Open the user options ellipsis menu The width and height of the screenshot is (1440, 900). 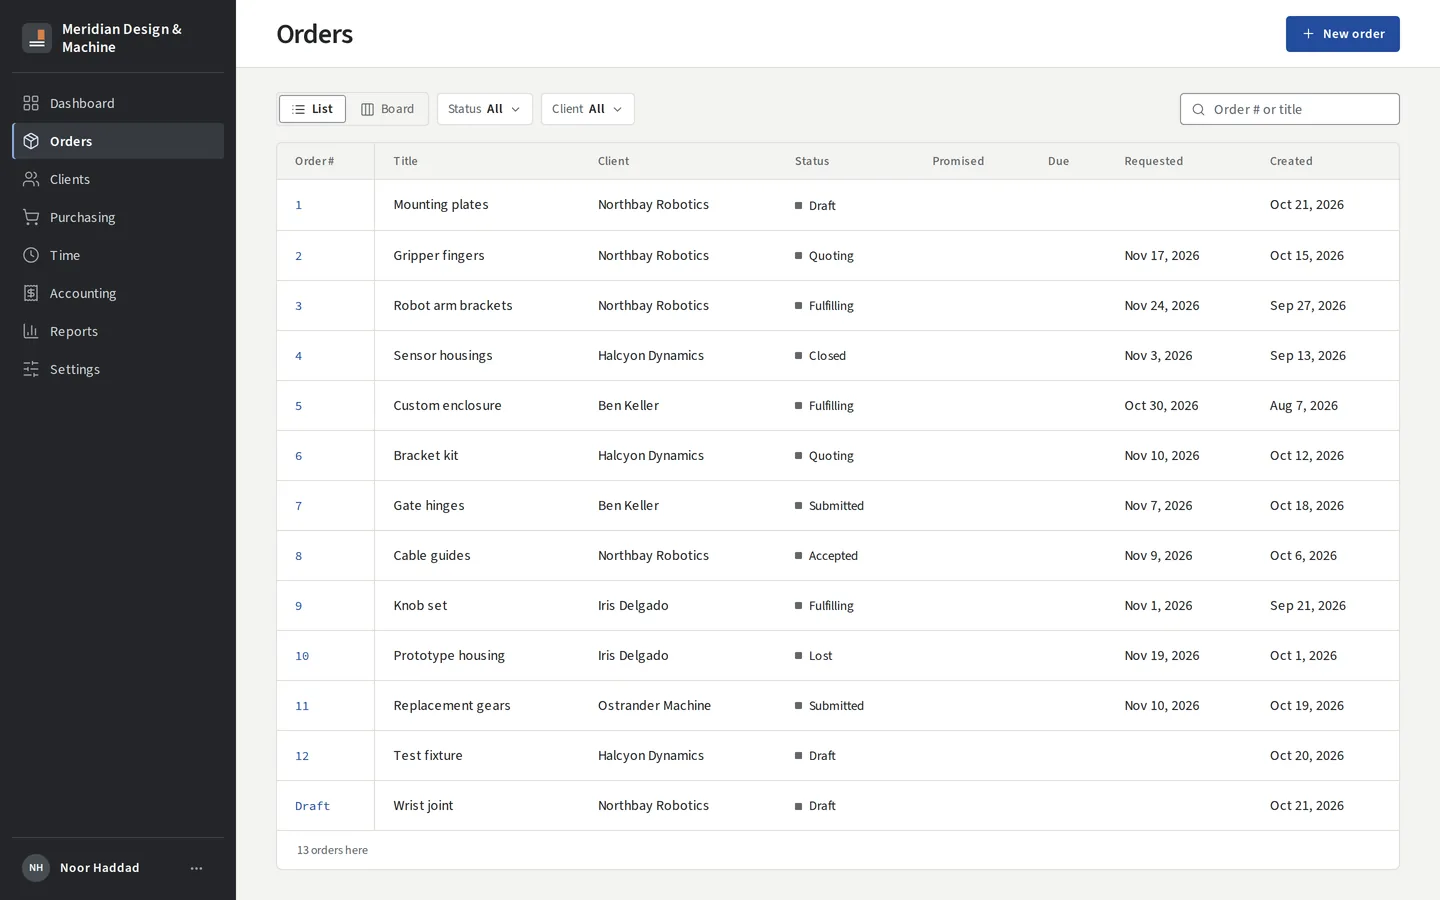196,868
